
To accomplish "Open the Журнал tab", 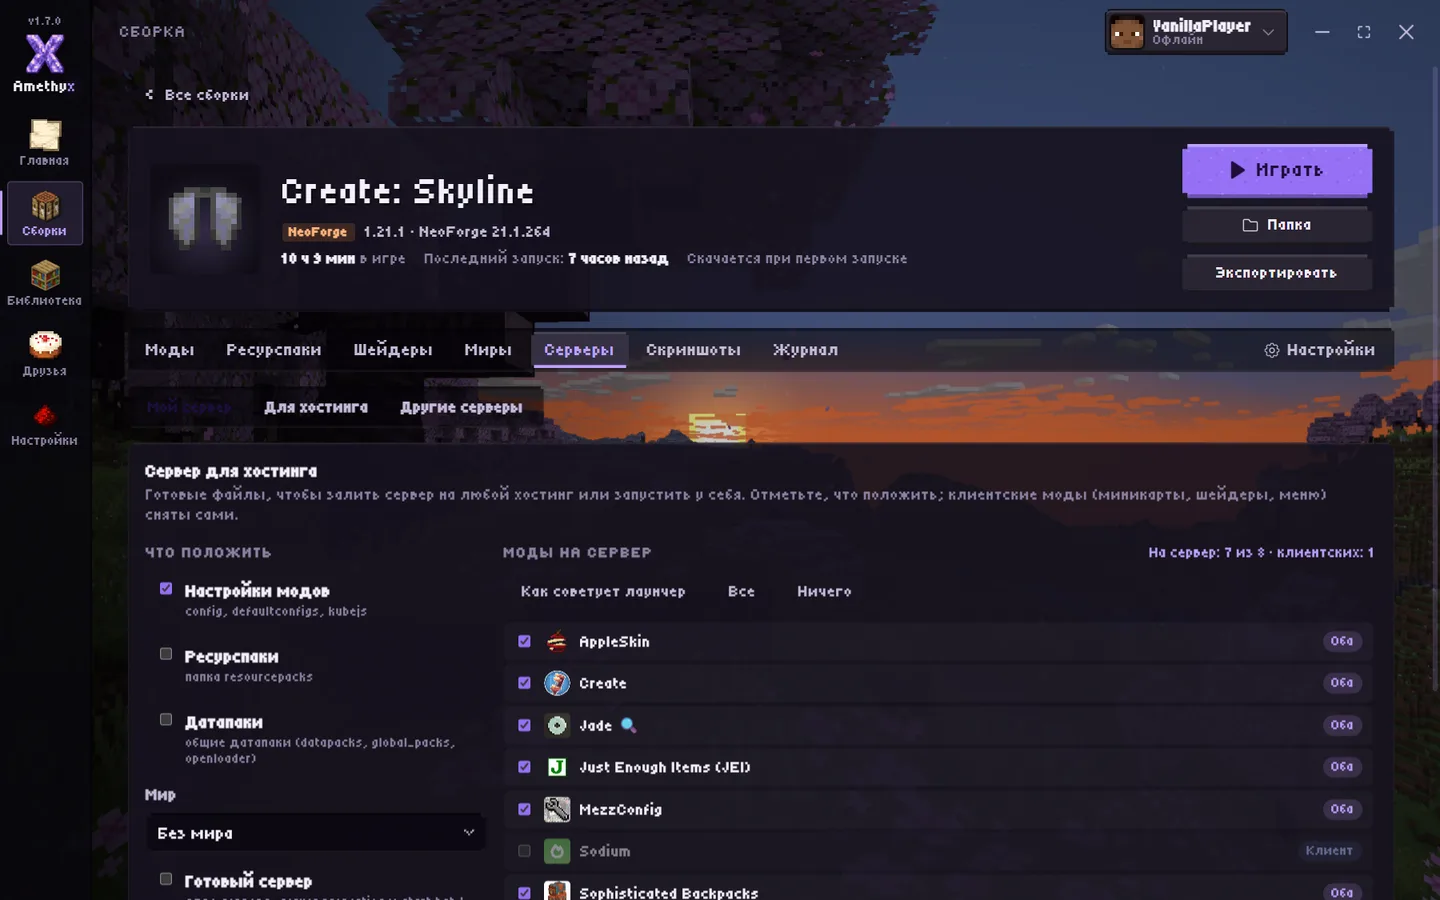I will coord(805,350).
